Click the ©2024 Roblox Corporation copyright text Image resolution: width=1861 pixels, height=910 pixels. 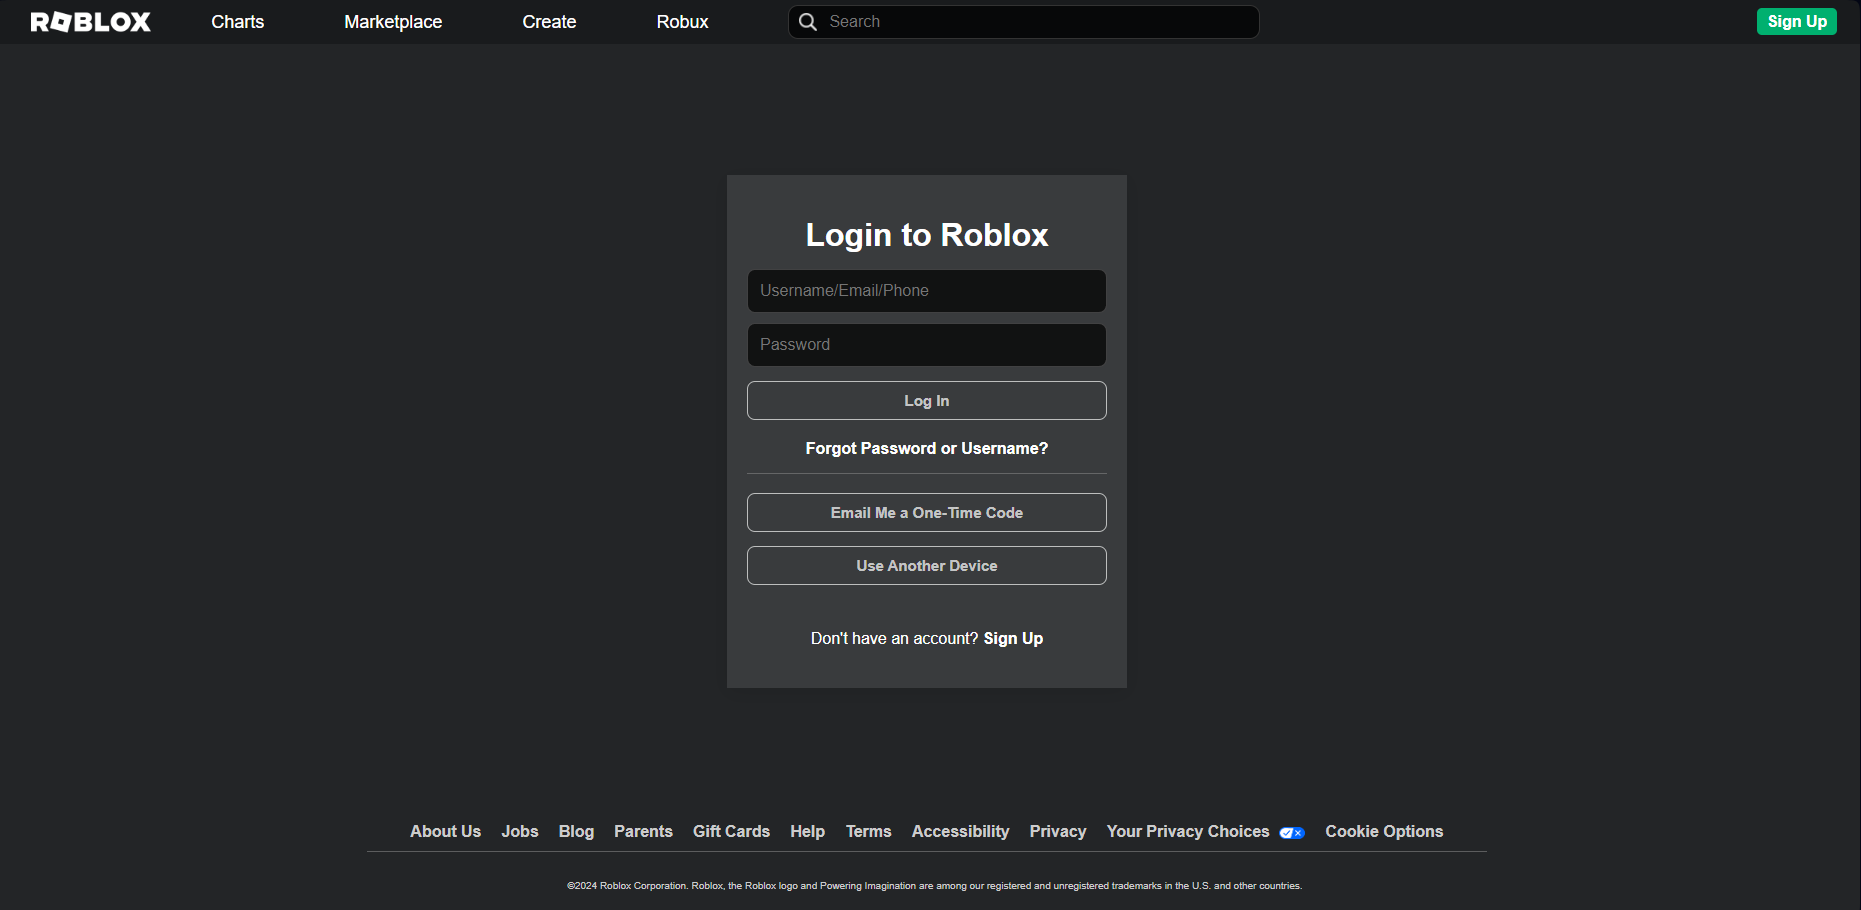(934, 886)
